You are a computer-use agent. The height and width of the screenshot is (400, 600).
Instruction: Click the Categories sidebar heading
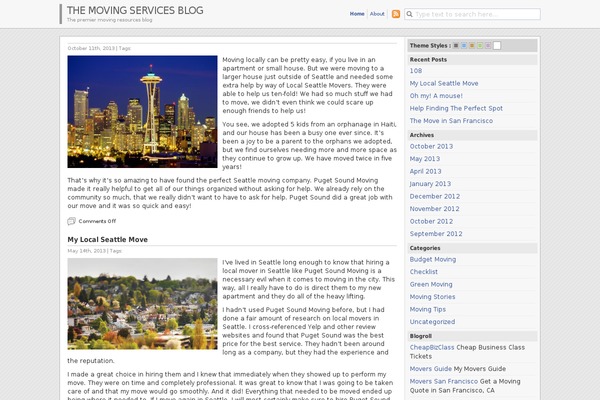(x=425, y=248)
